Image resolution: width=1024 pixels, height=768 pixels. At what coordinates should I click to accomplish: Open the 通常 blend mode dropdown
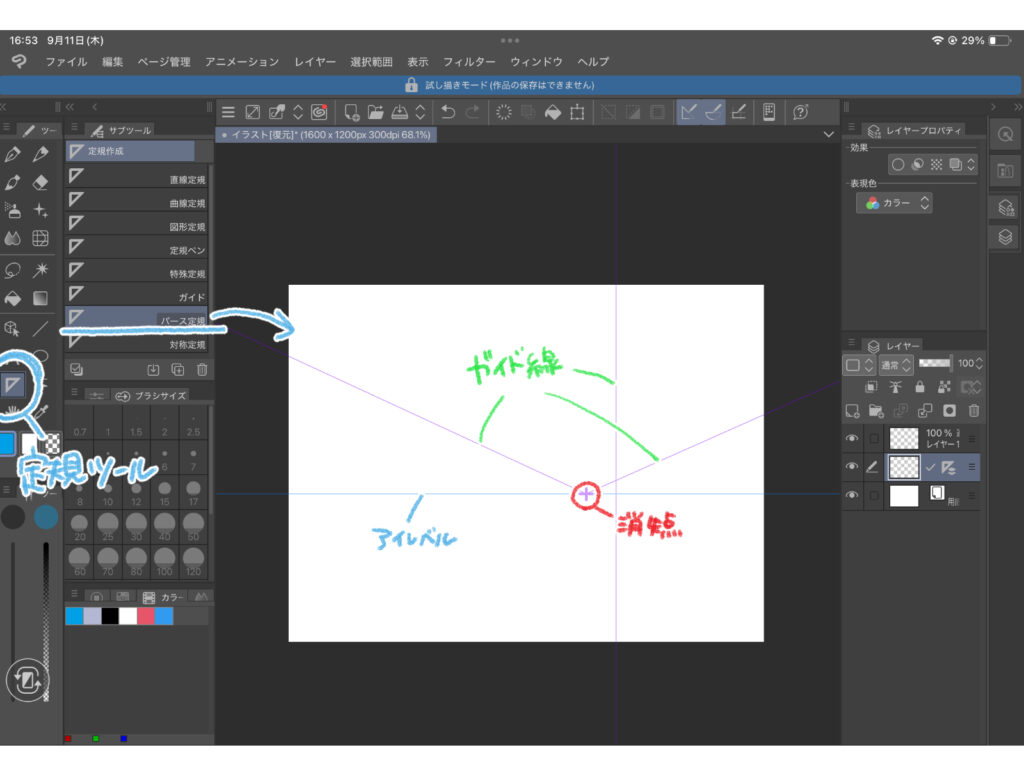[894, 365]
